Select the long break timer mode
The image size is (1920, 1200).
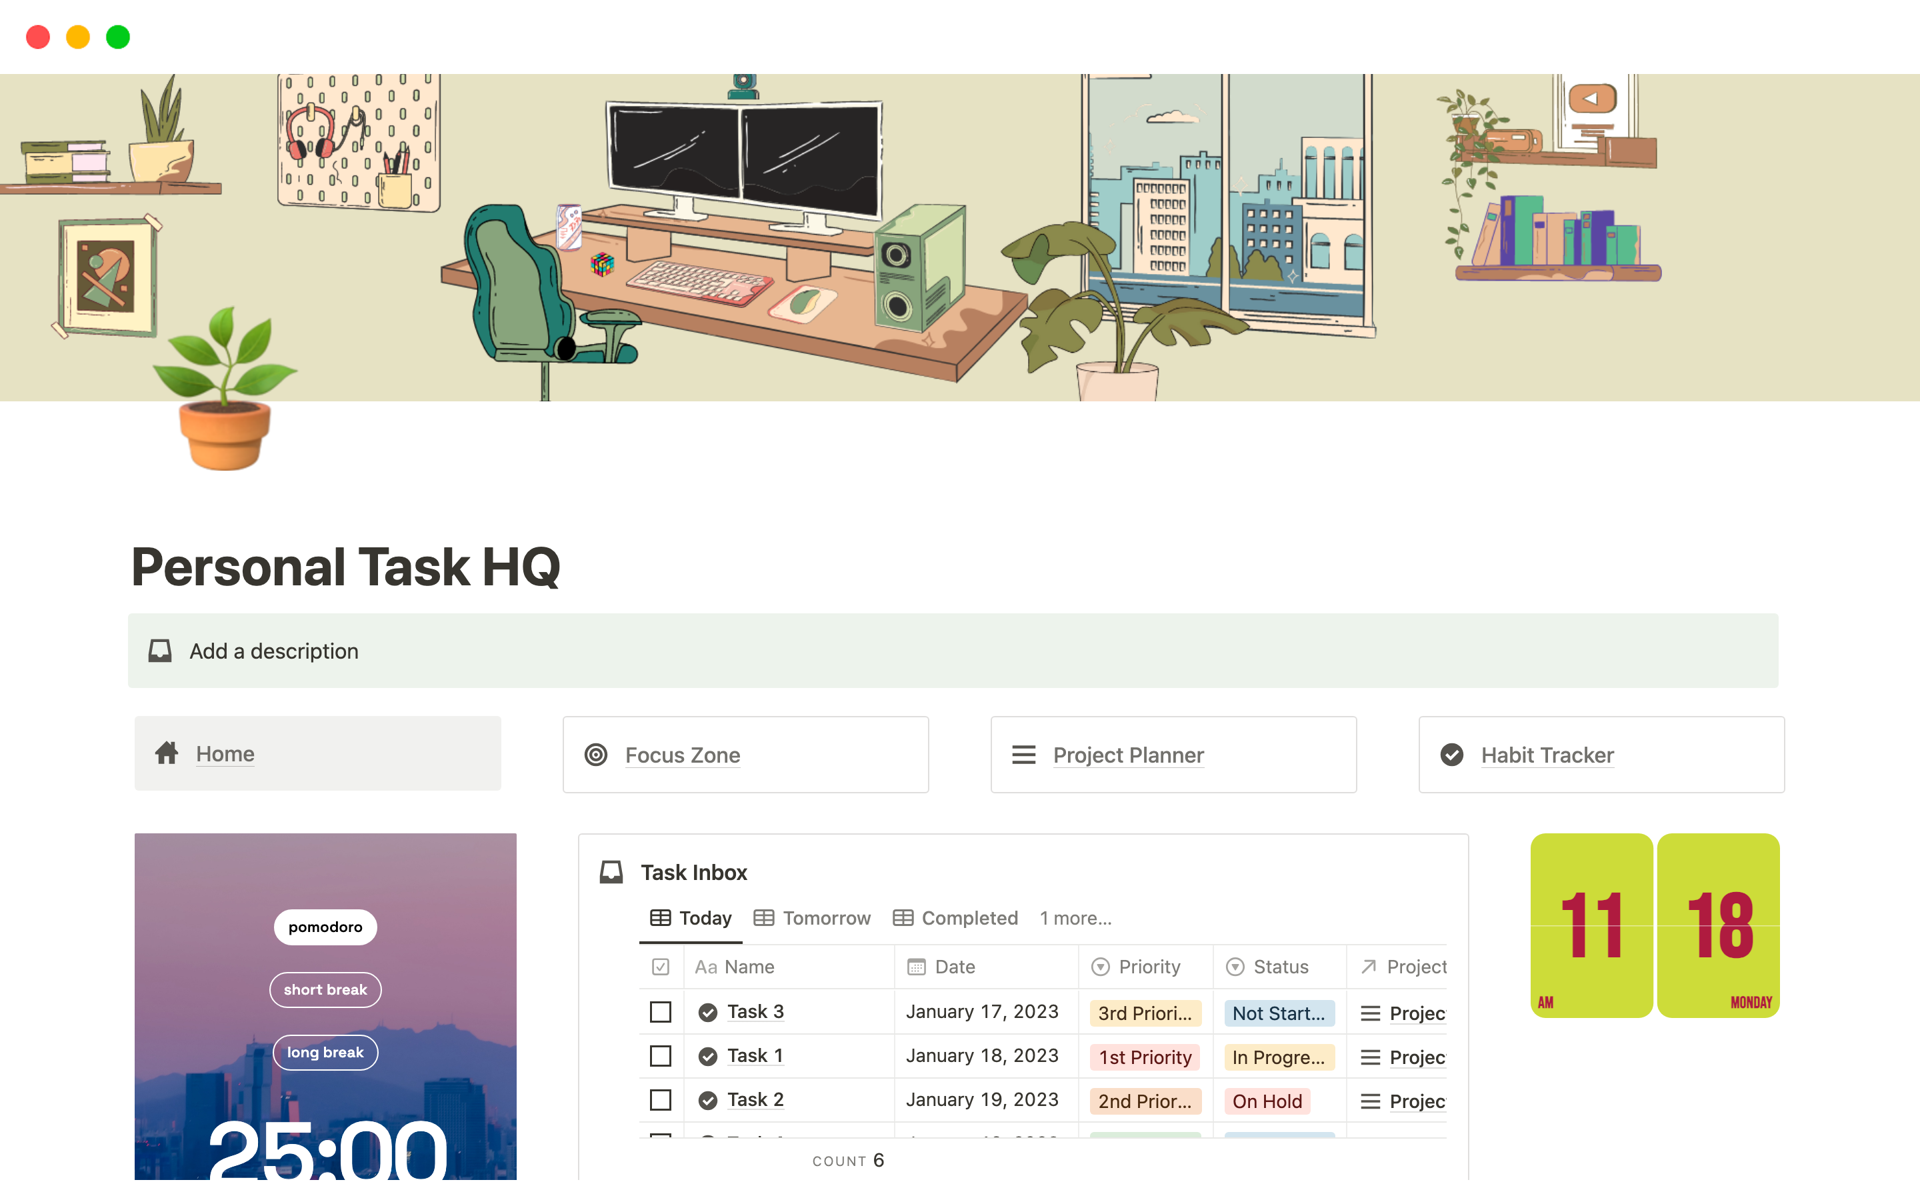point(325,1052)
